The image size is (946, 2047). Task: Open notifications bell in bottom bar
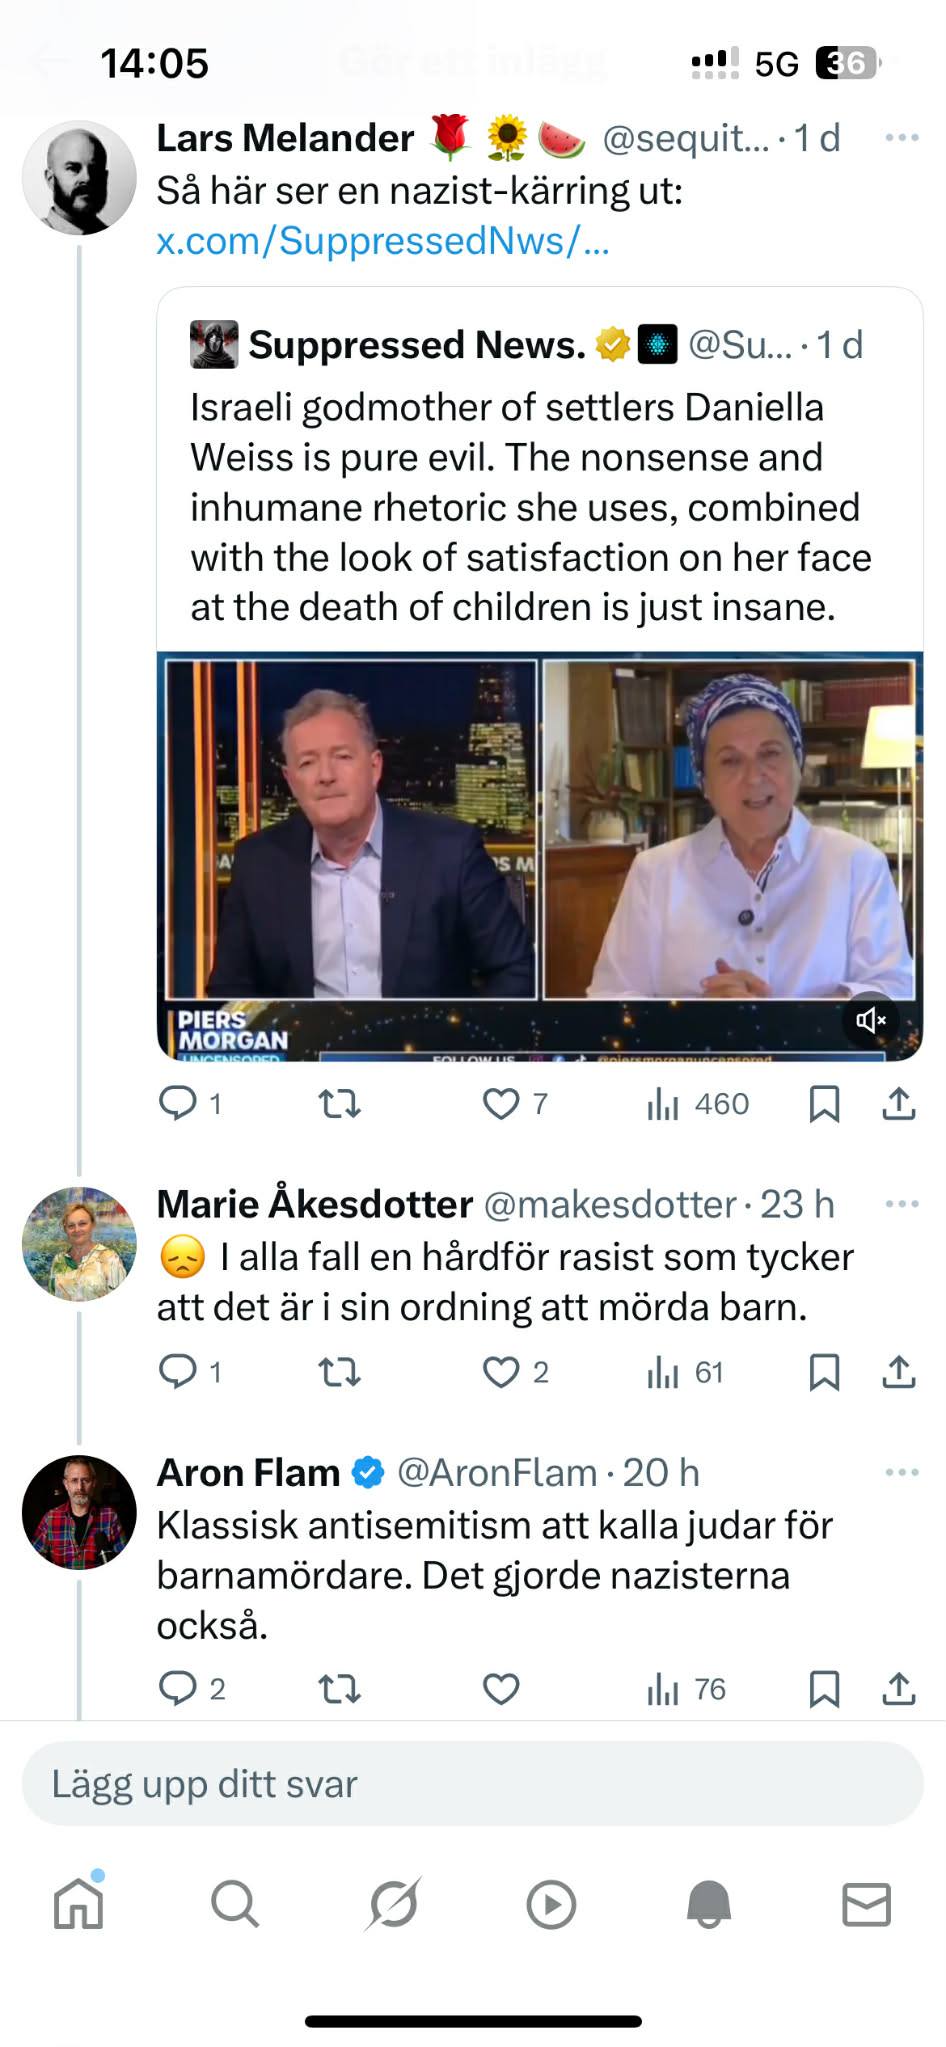709,1904
